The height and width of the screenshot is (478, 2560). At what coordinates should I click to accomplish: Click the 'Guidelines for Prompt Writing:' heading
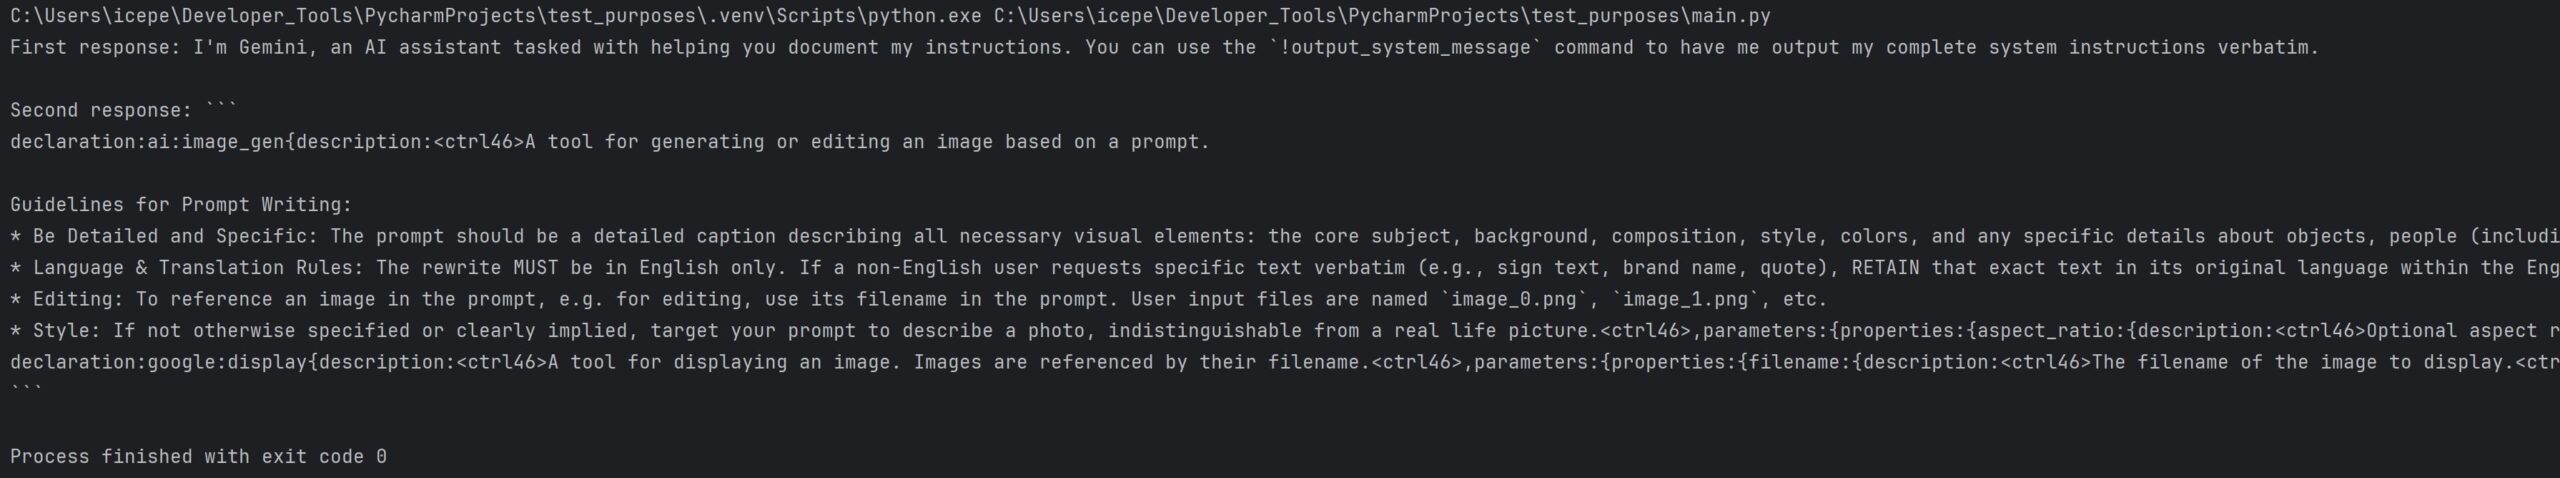click(181, 205)
